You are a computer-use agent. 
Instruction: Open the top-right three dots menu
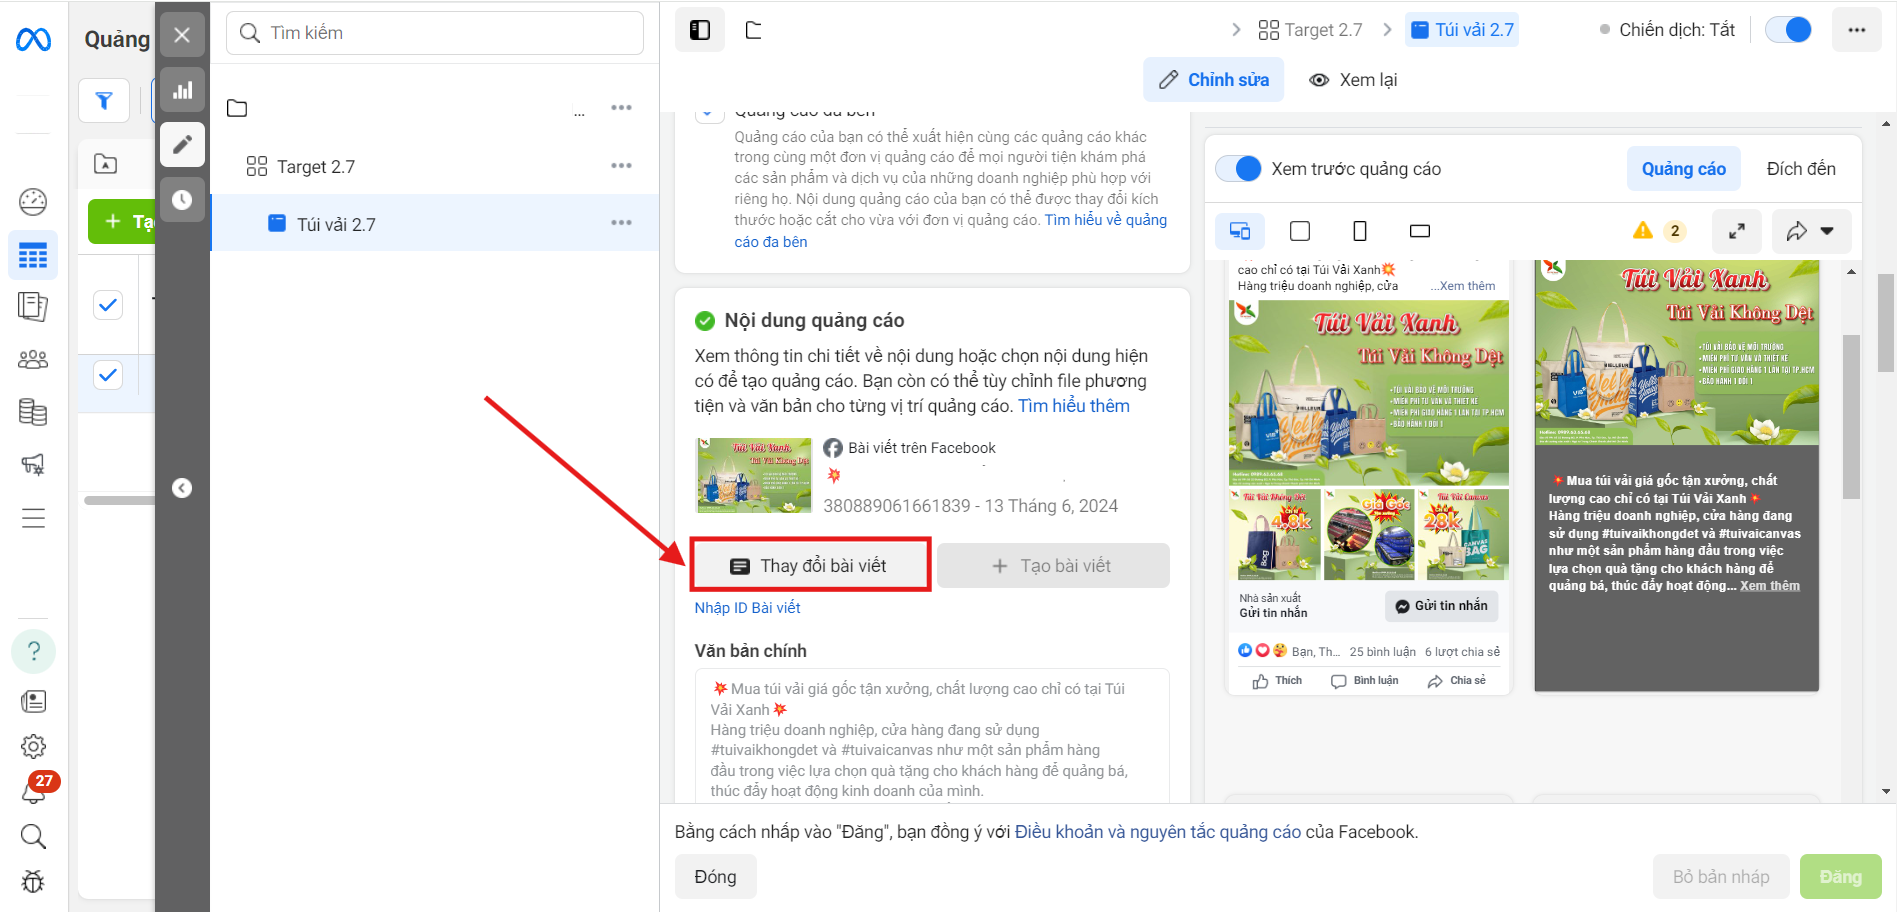coord(1857,30)
